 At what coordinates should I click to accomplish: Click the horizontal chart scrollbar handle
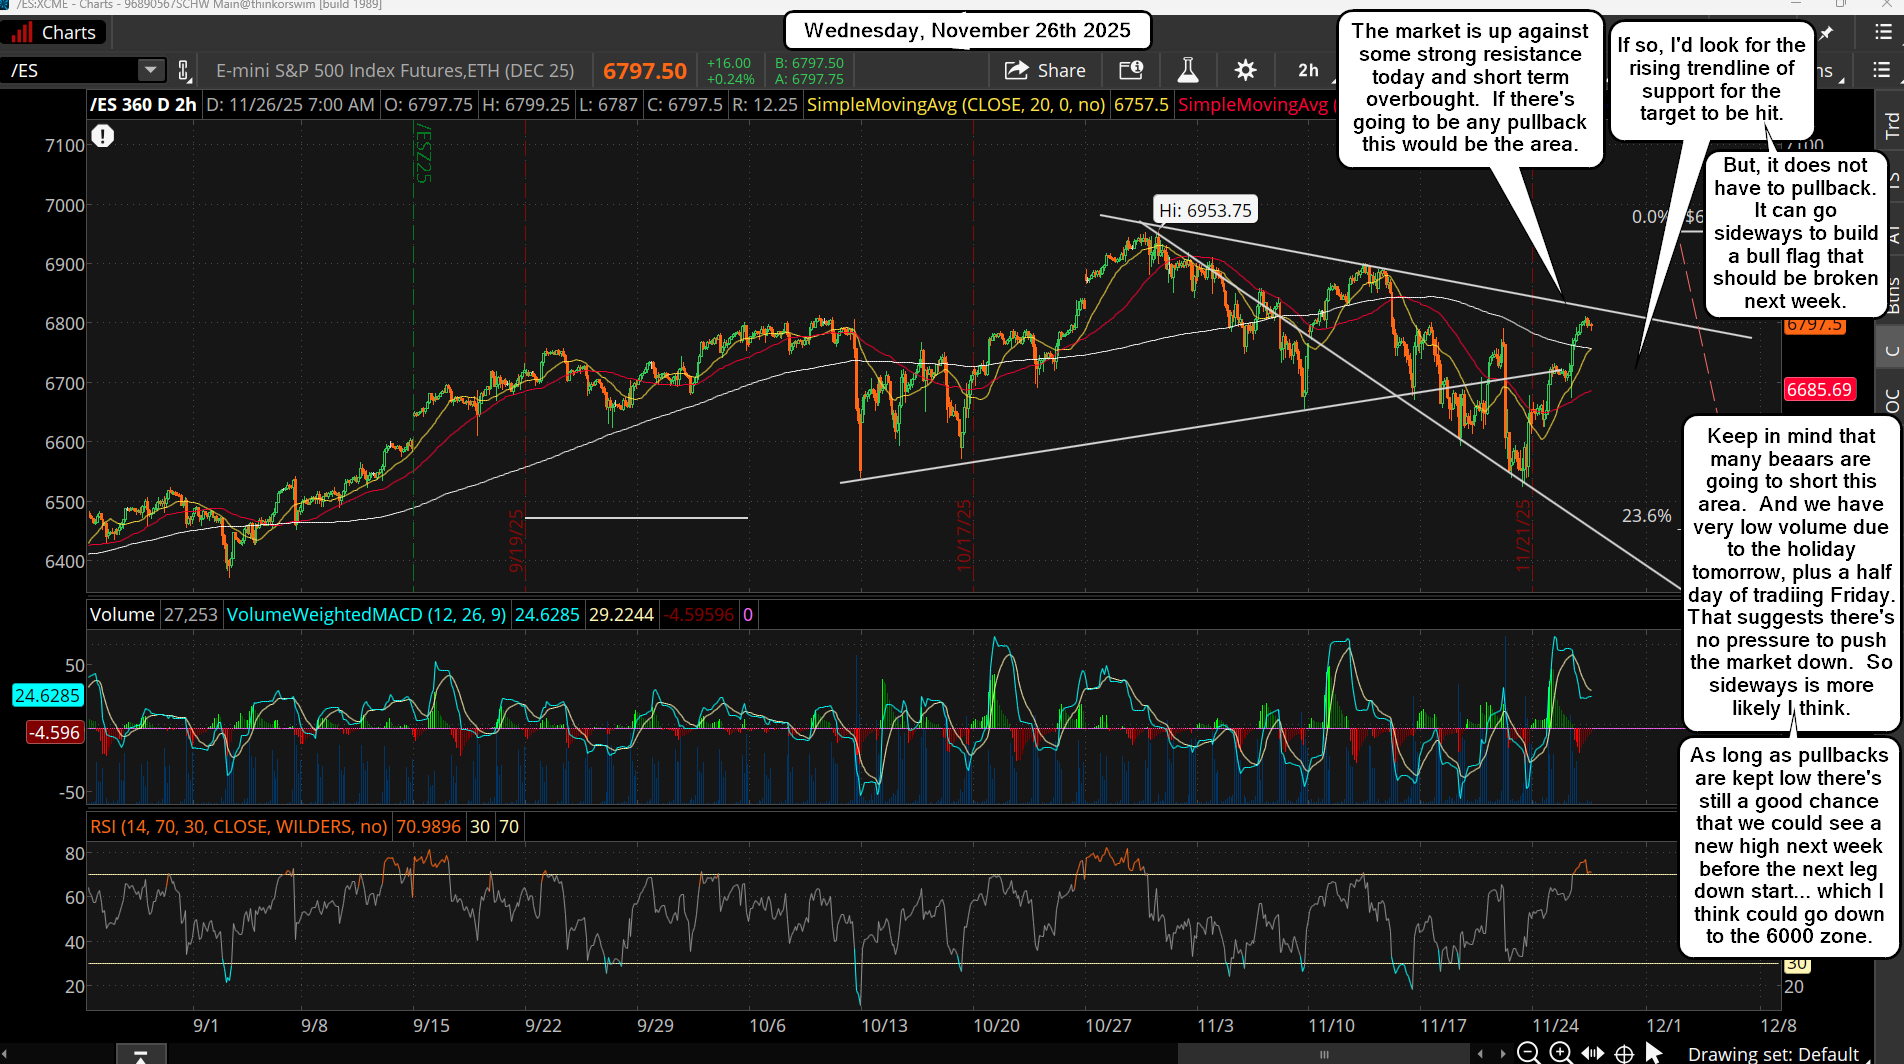tap(1324, 1054)
